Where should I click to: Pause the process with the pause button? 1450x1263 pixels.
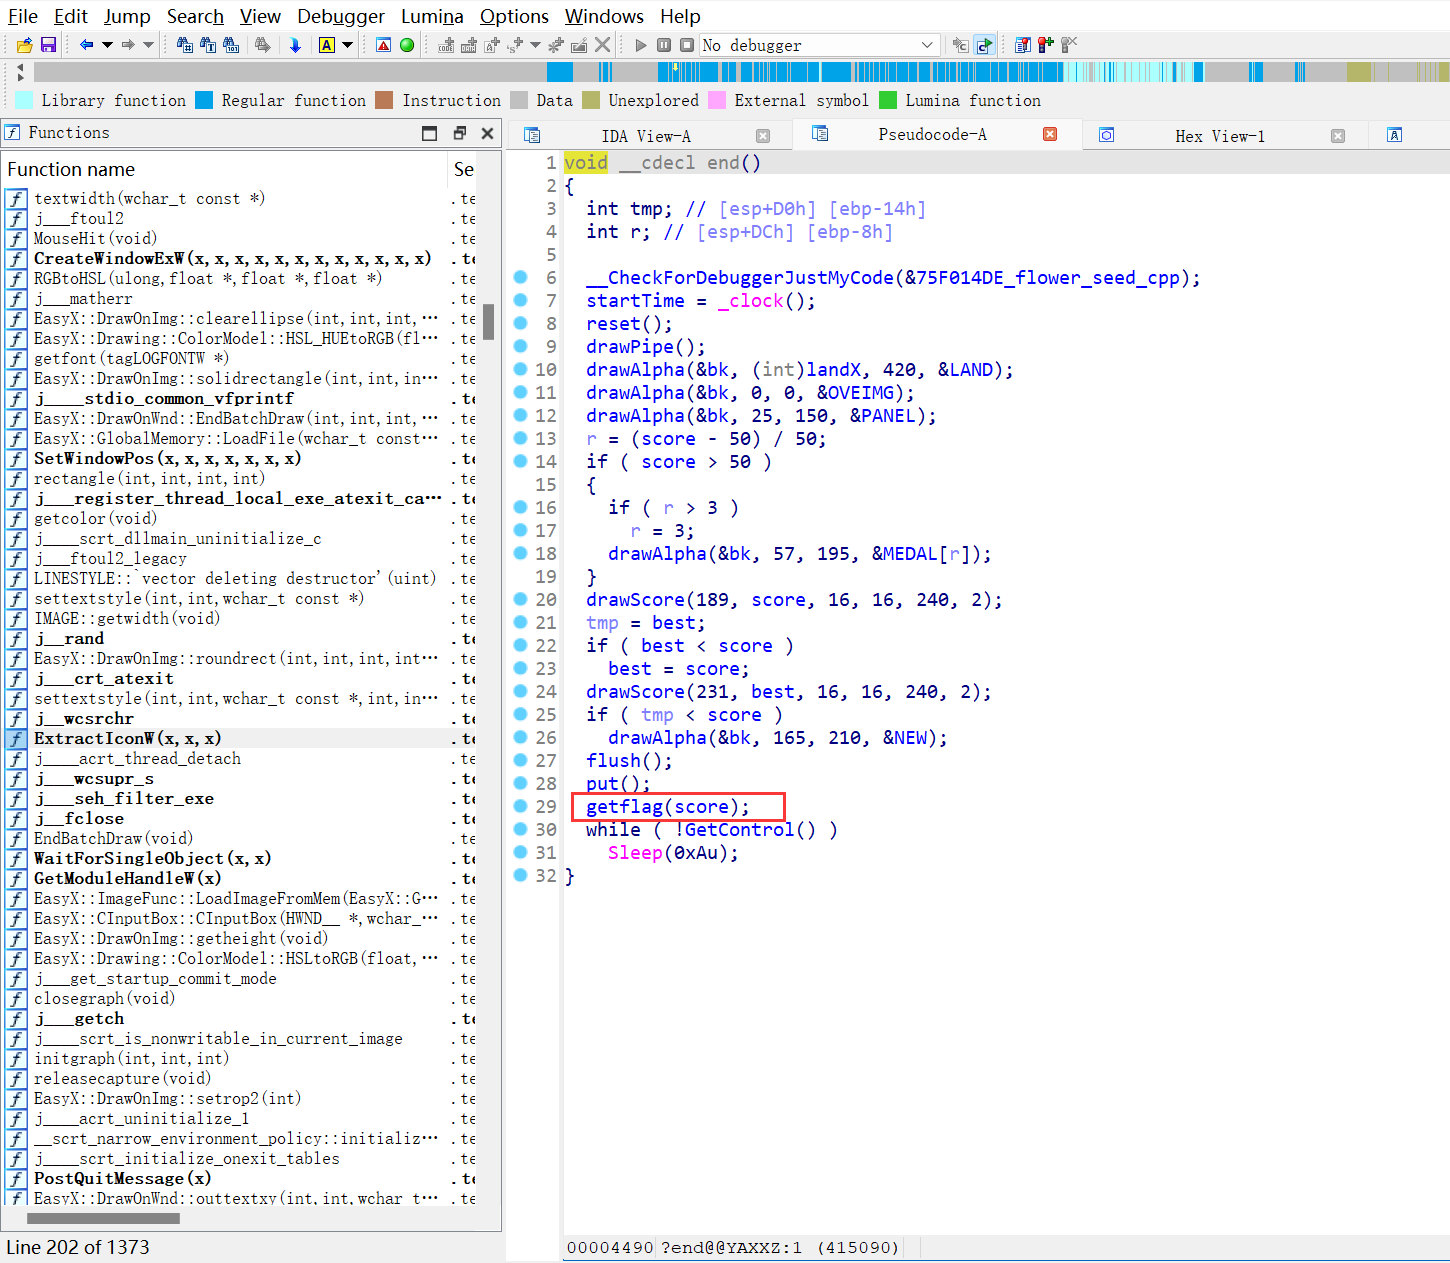tap(664, 45)
